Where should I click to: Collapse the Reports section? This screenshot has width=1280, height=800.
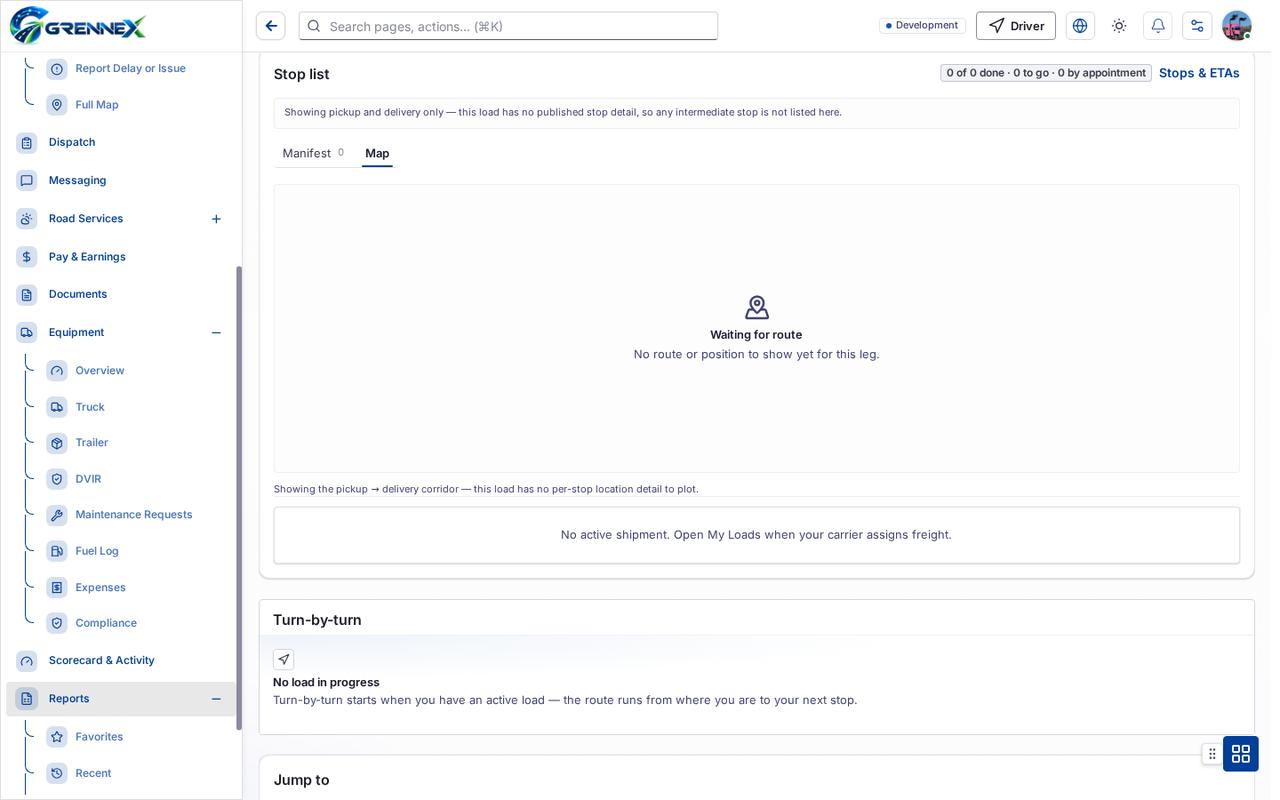point(216,699)
